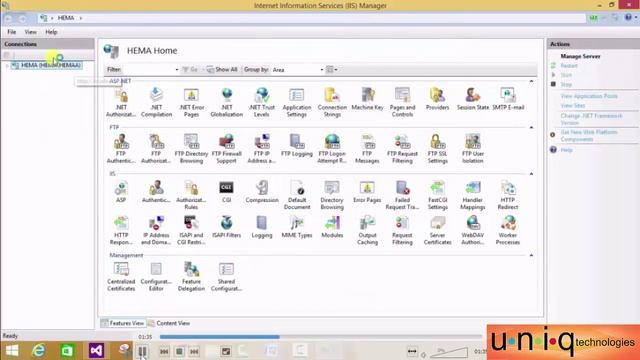640x360 pixels.
Task: Collapse the Management group
Action: [531, 255]
